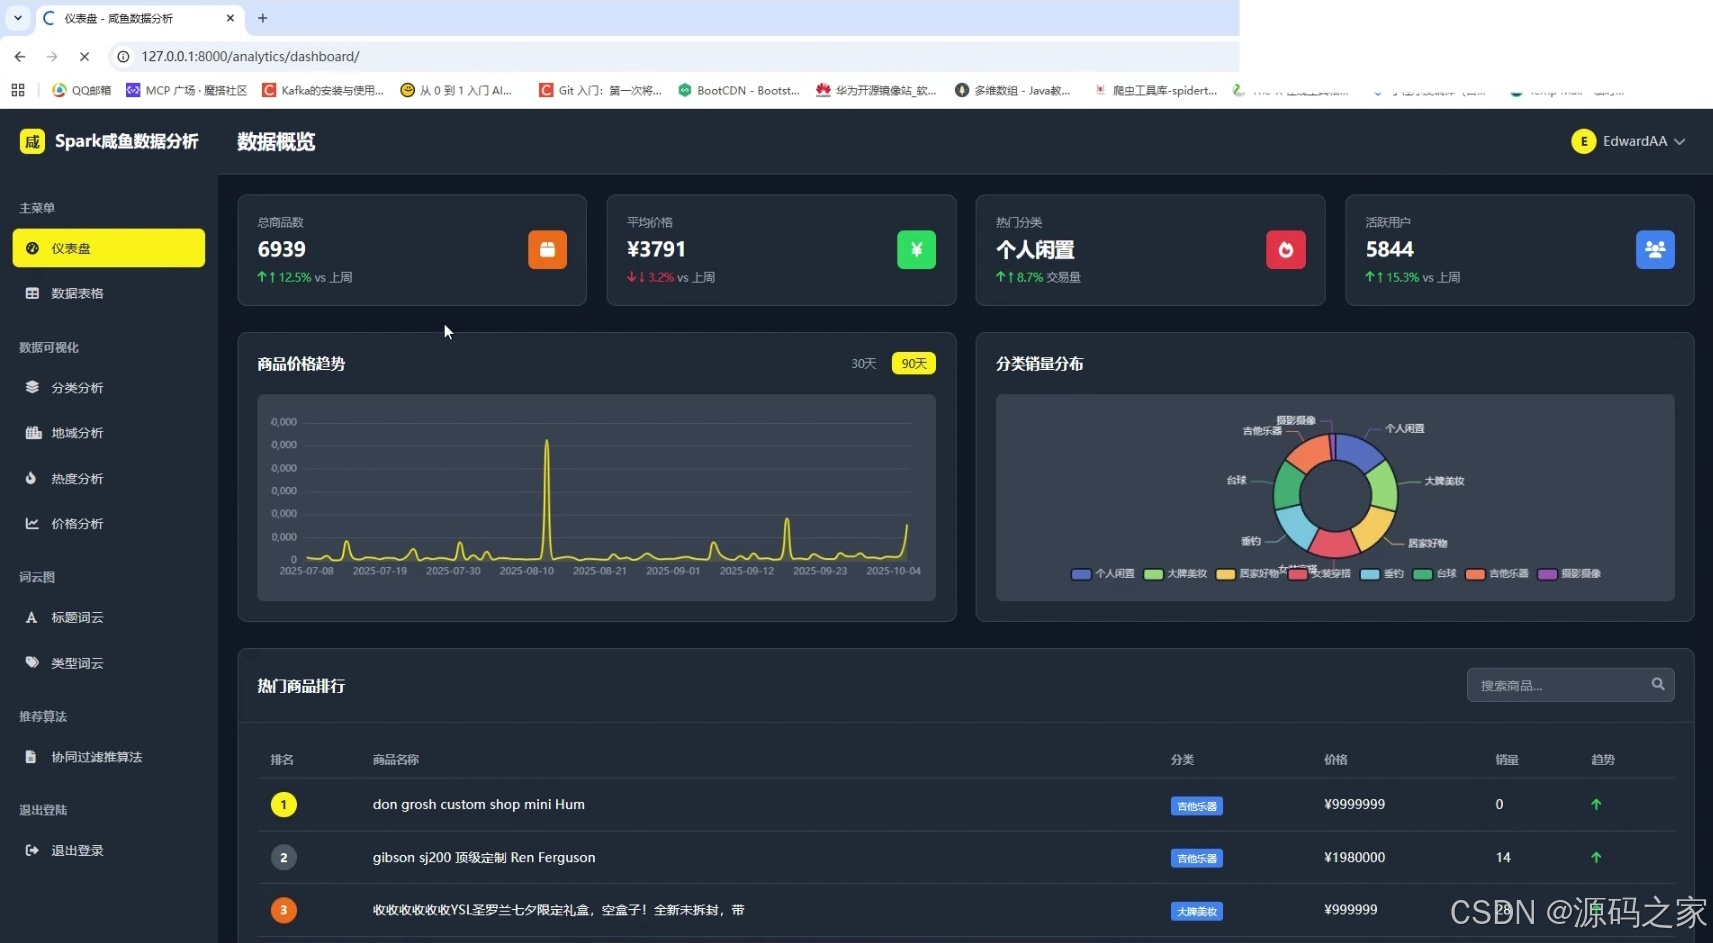The width and height of the screenshot is (1713, 943).
Task: Open the Kafka的安装与使用 bookmark
Action: (323, 90)
